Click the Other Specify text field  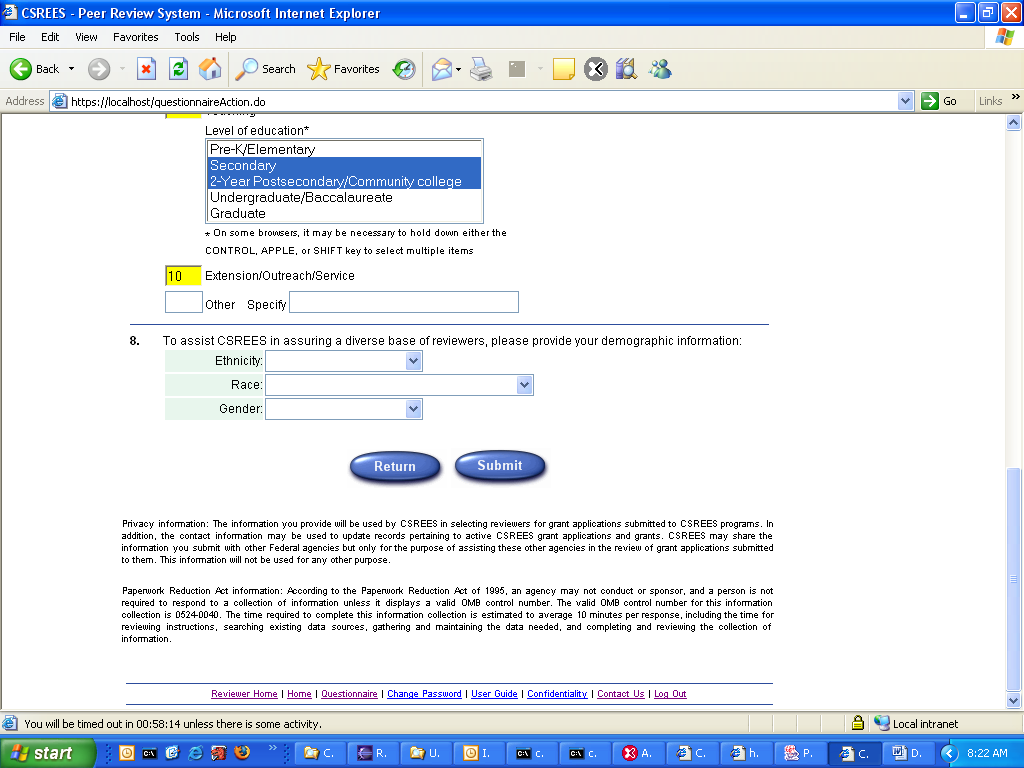pos(403,303)
